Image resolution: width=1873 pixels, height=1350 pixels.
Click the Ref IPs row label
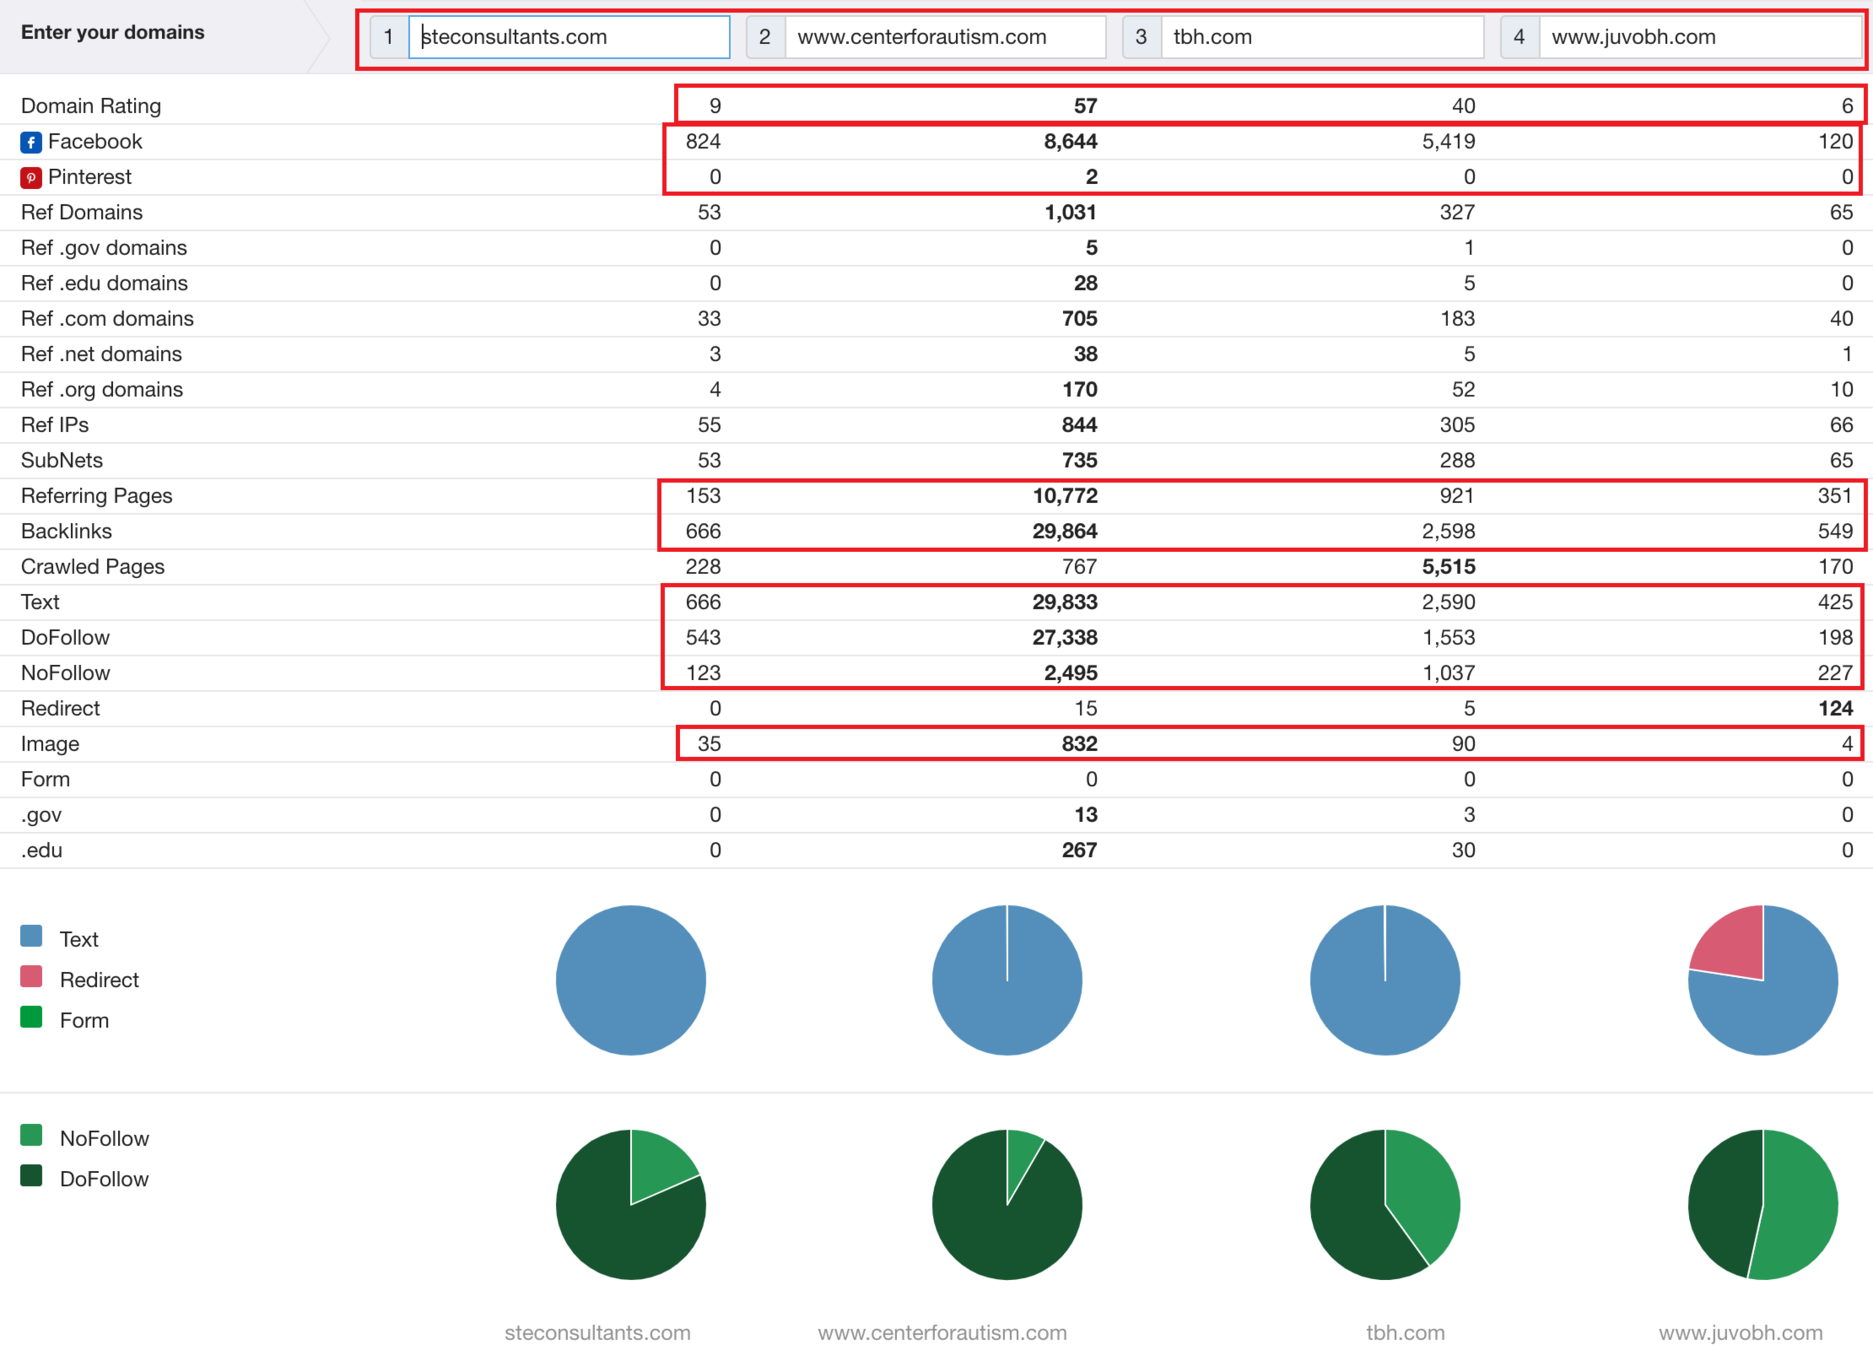(55, 425)
